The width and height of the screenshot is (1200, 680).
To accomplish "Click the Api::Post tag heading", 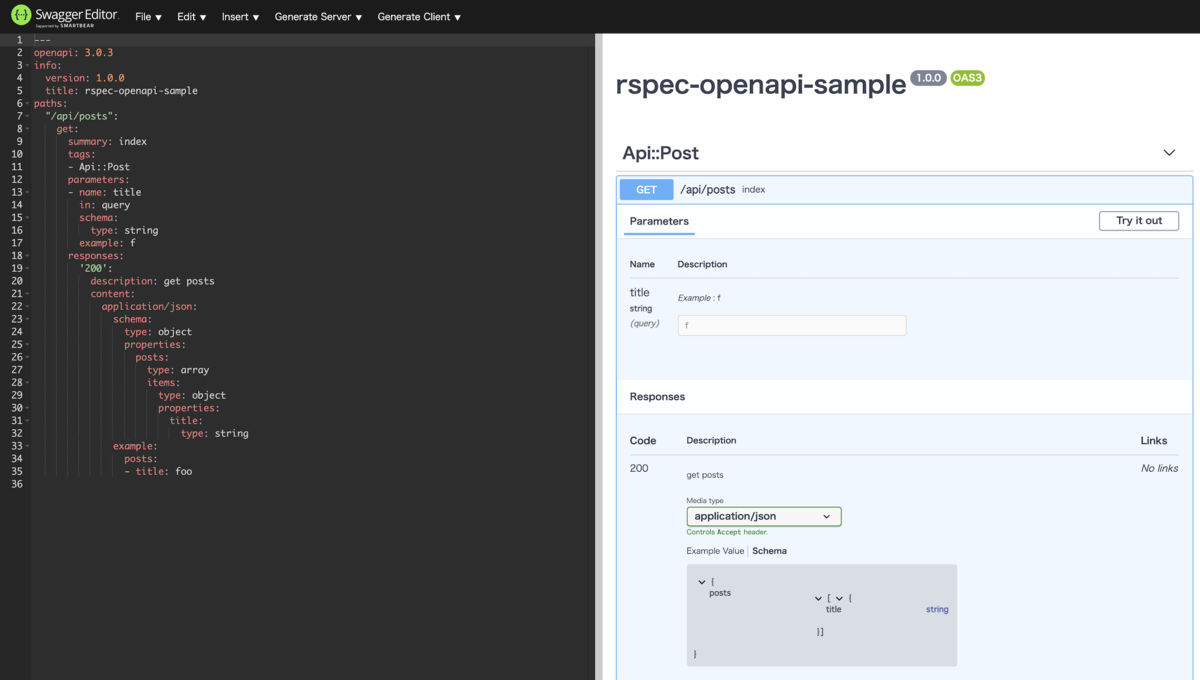I will tap(660, 153).
